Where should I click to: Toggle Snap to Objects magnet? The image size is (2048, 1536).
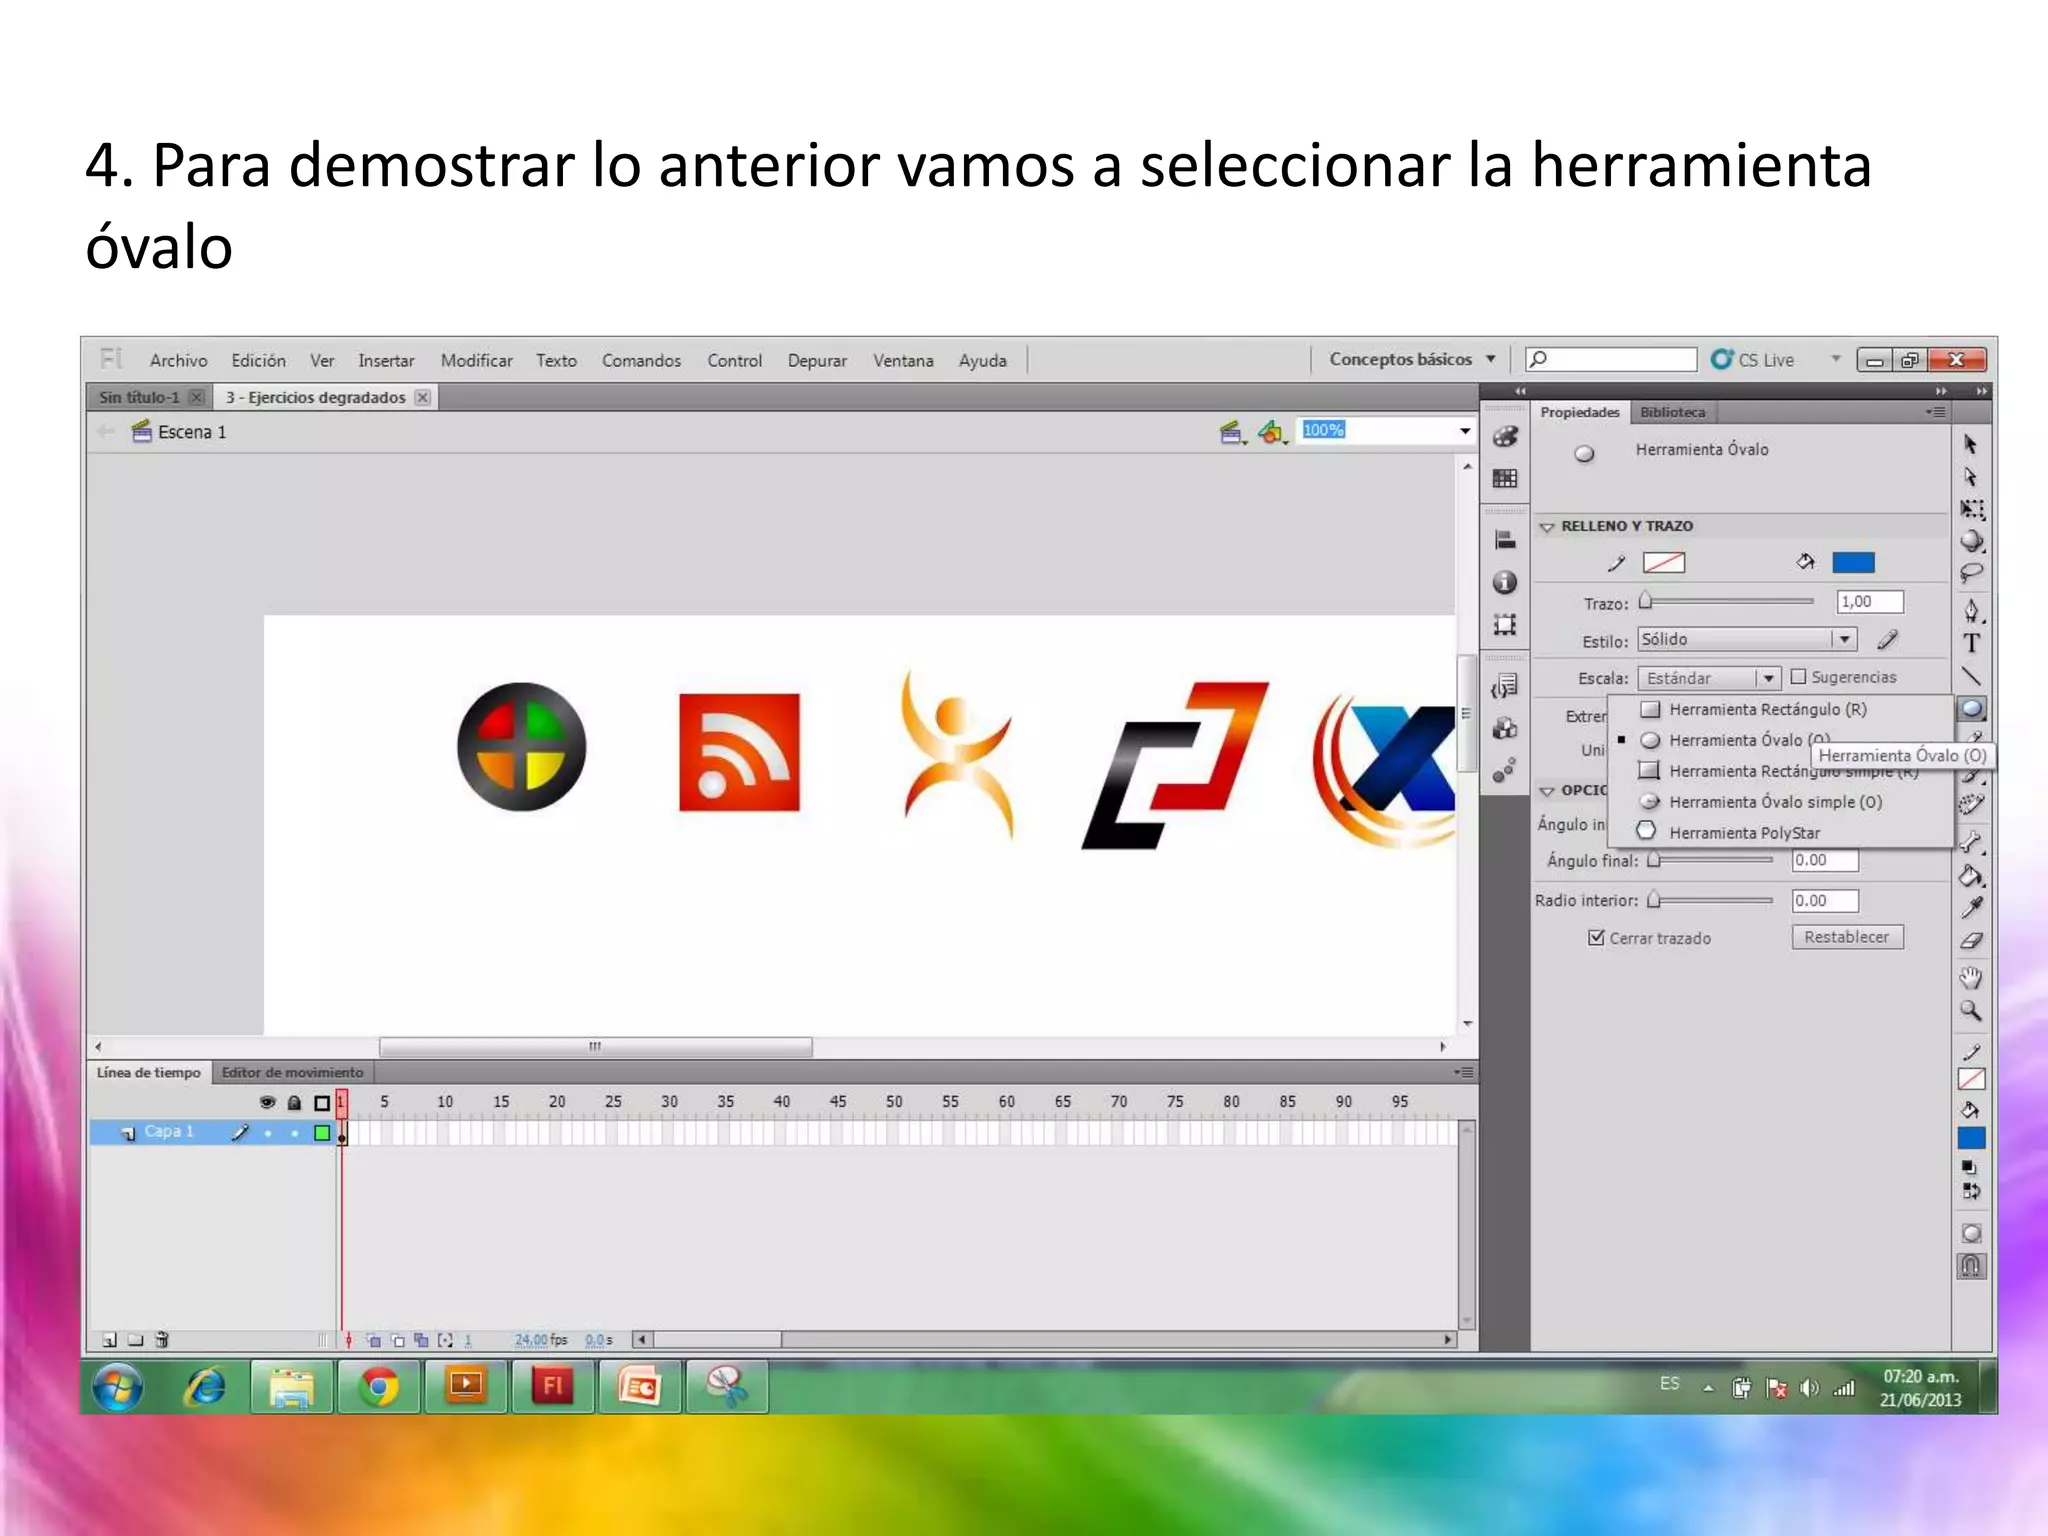coord(1971,1266)
